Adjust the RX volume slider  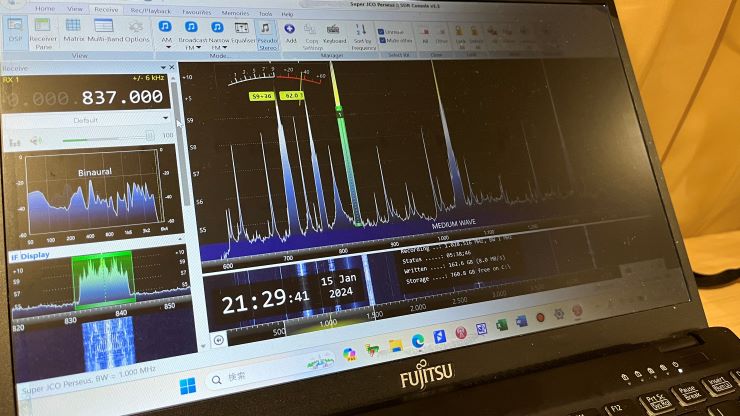109,138
